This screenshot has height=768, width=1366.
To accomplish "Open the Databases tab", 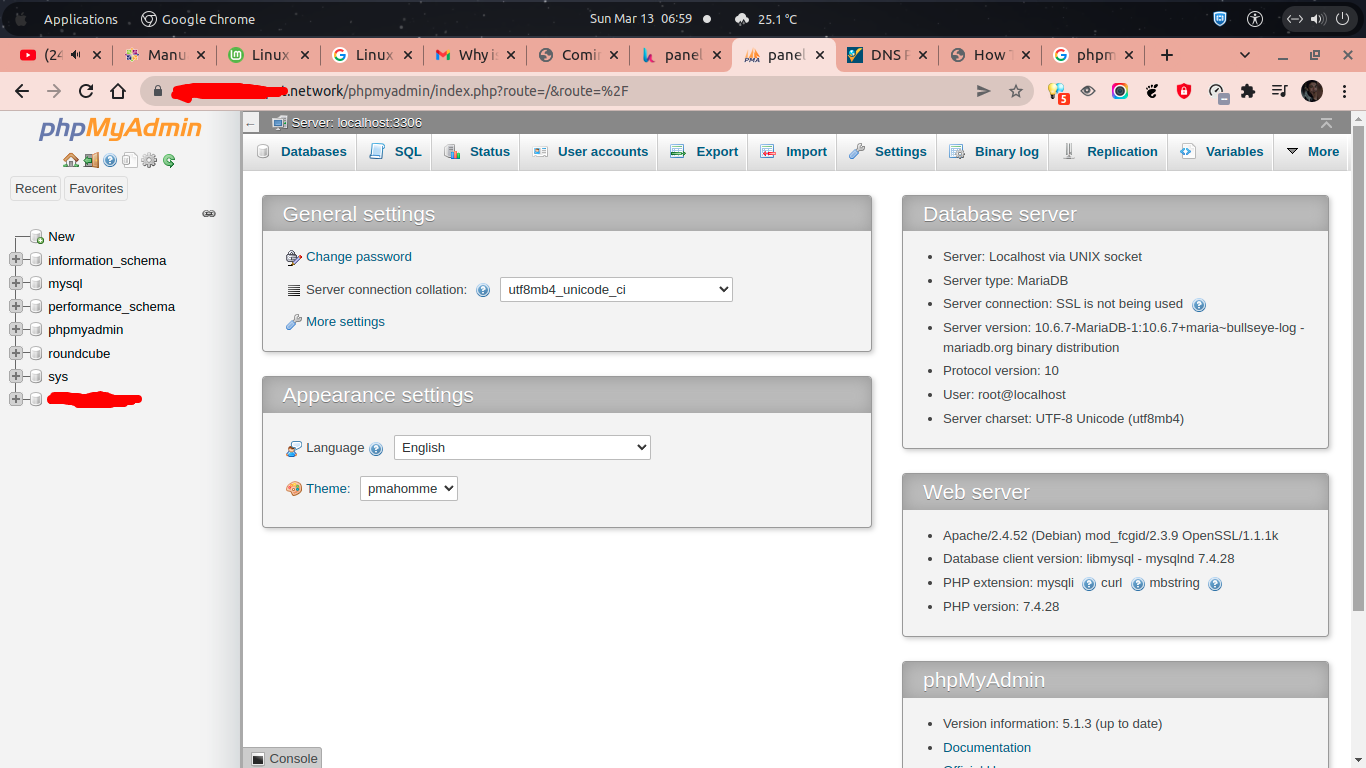I will click(301, 152).
